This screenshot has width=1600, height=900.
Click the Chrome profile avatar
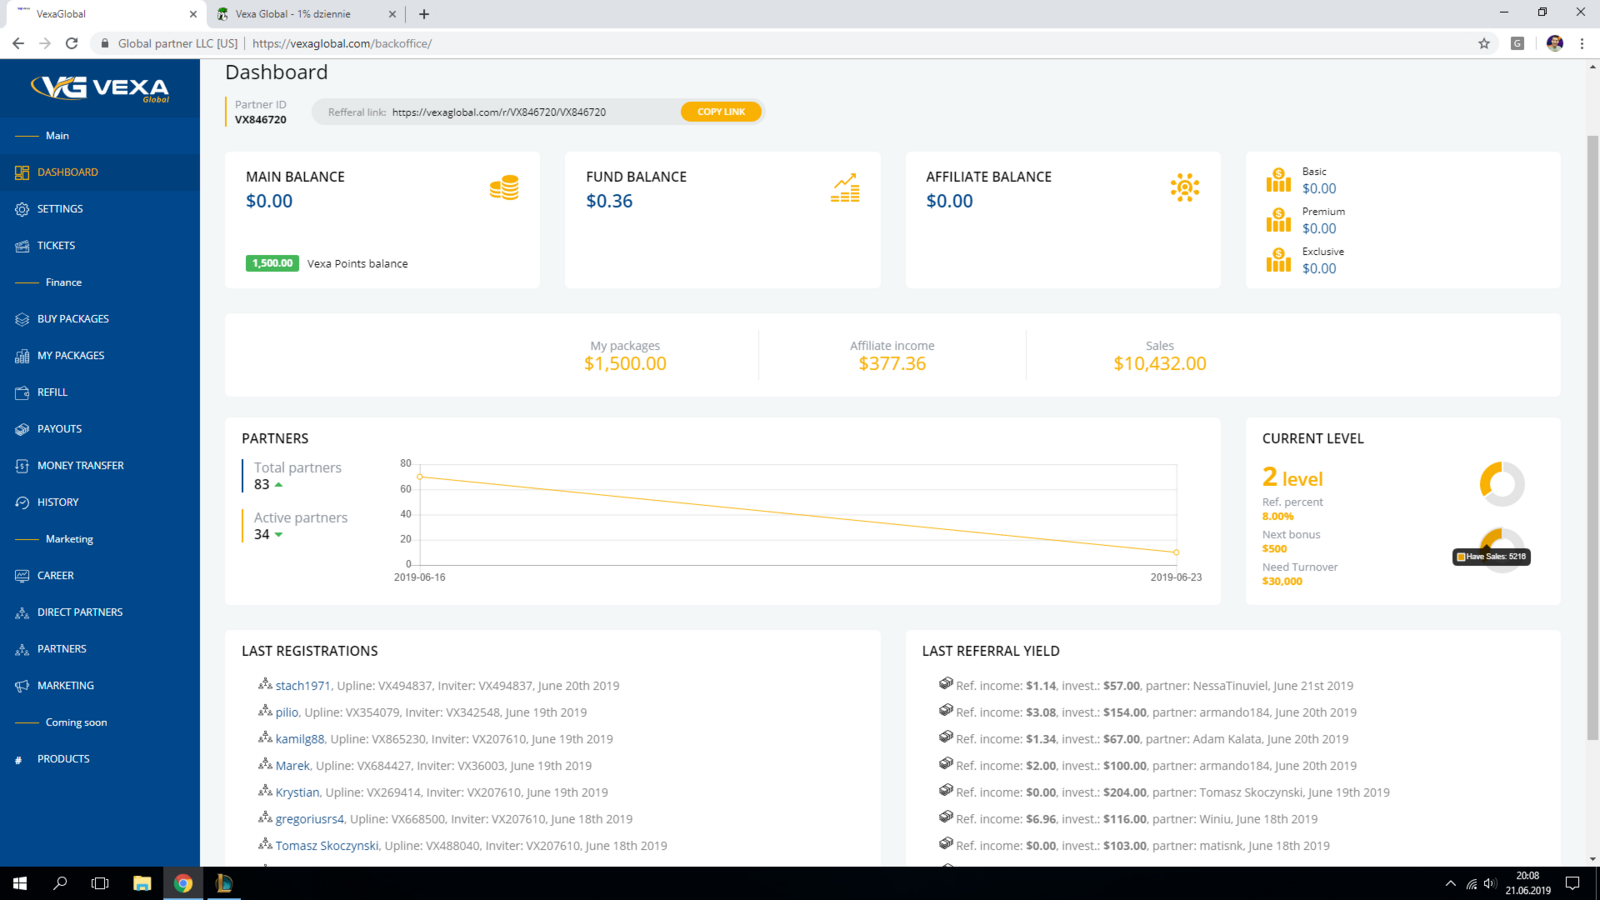click(1554, 43)
